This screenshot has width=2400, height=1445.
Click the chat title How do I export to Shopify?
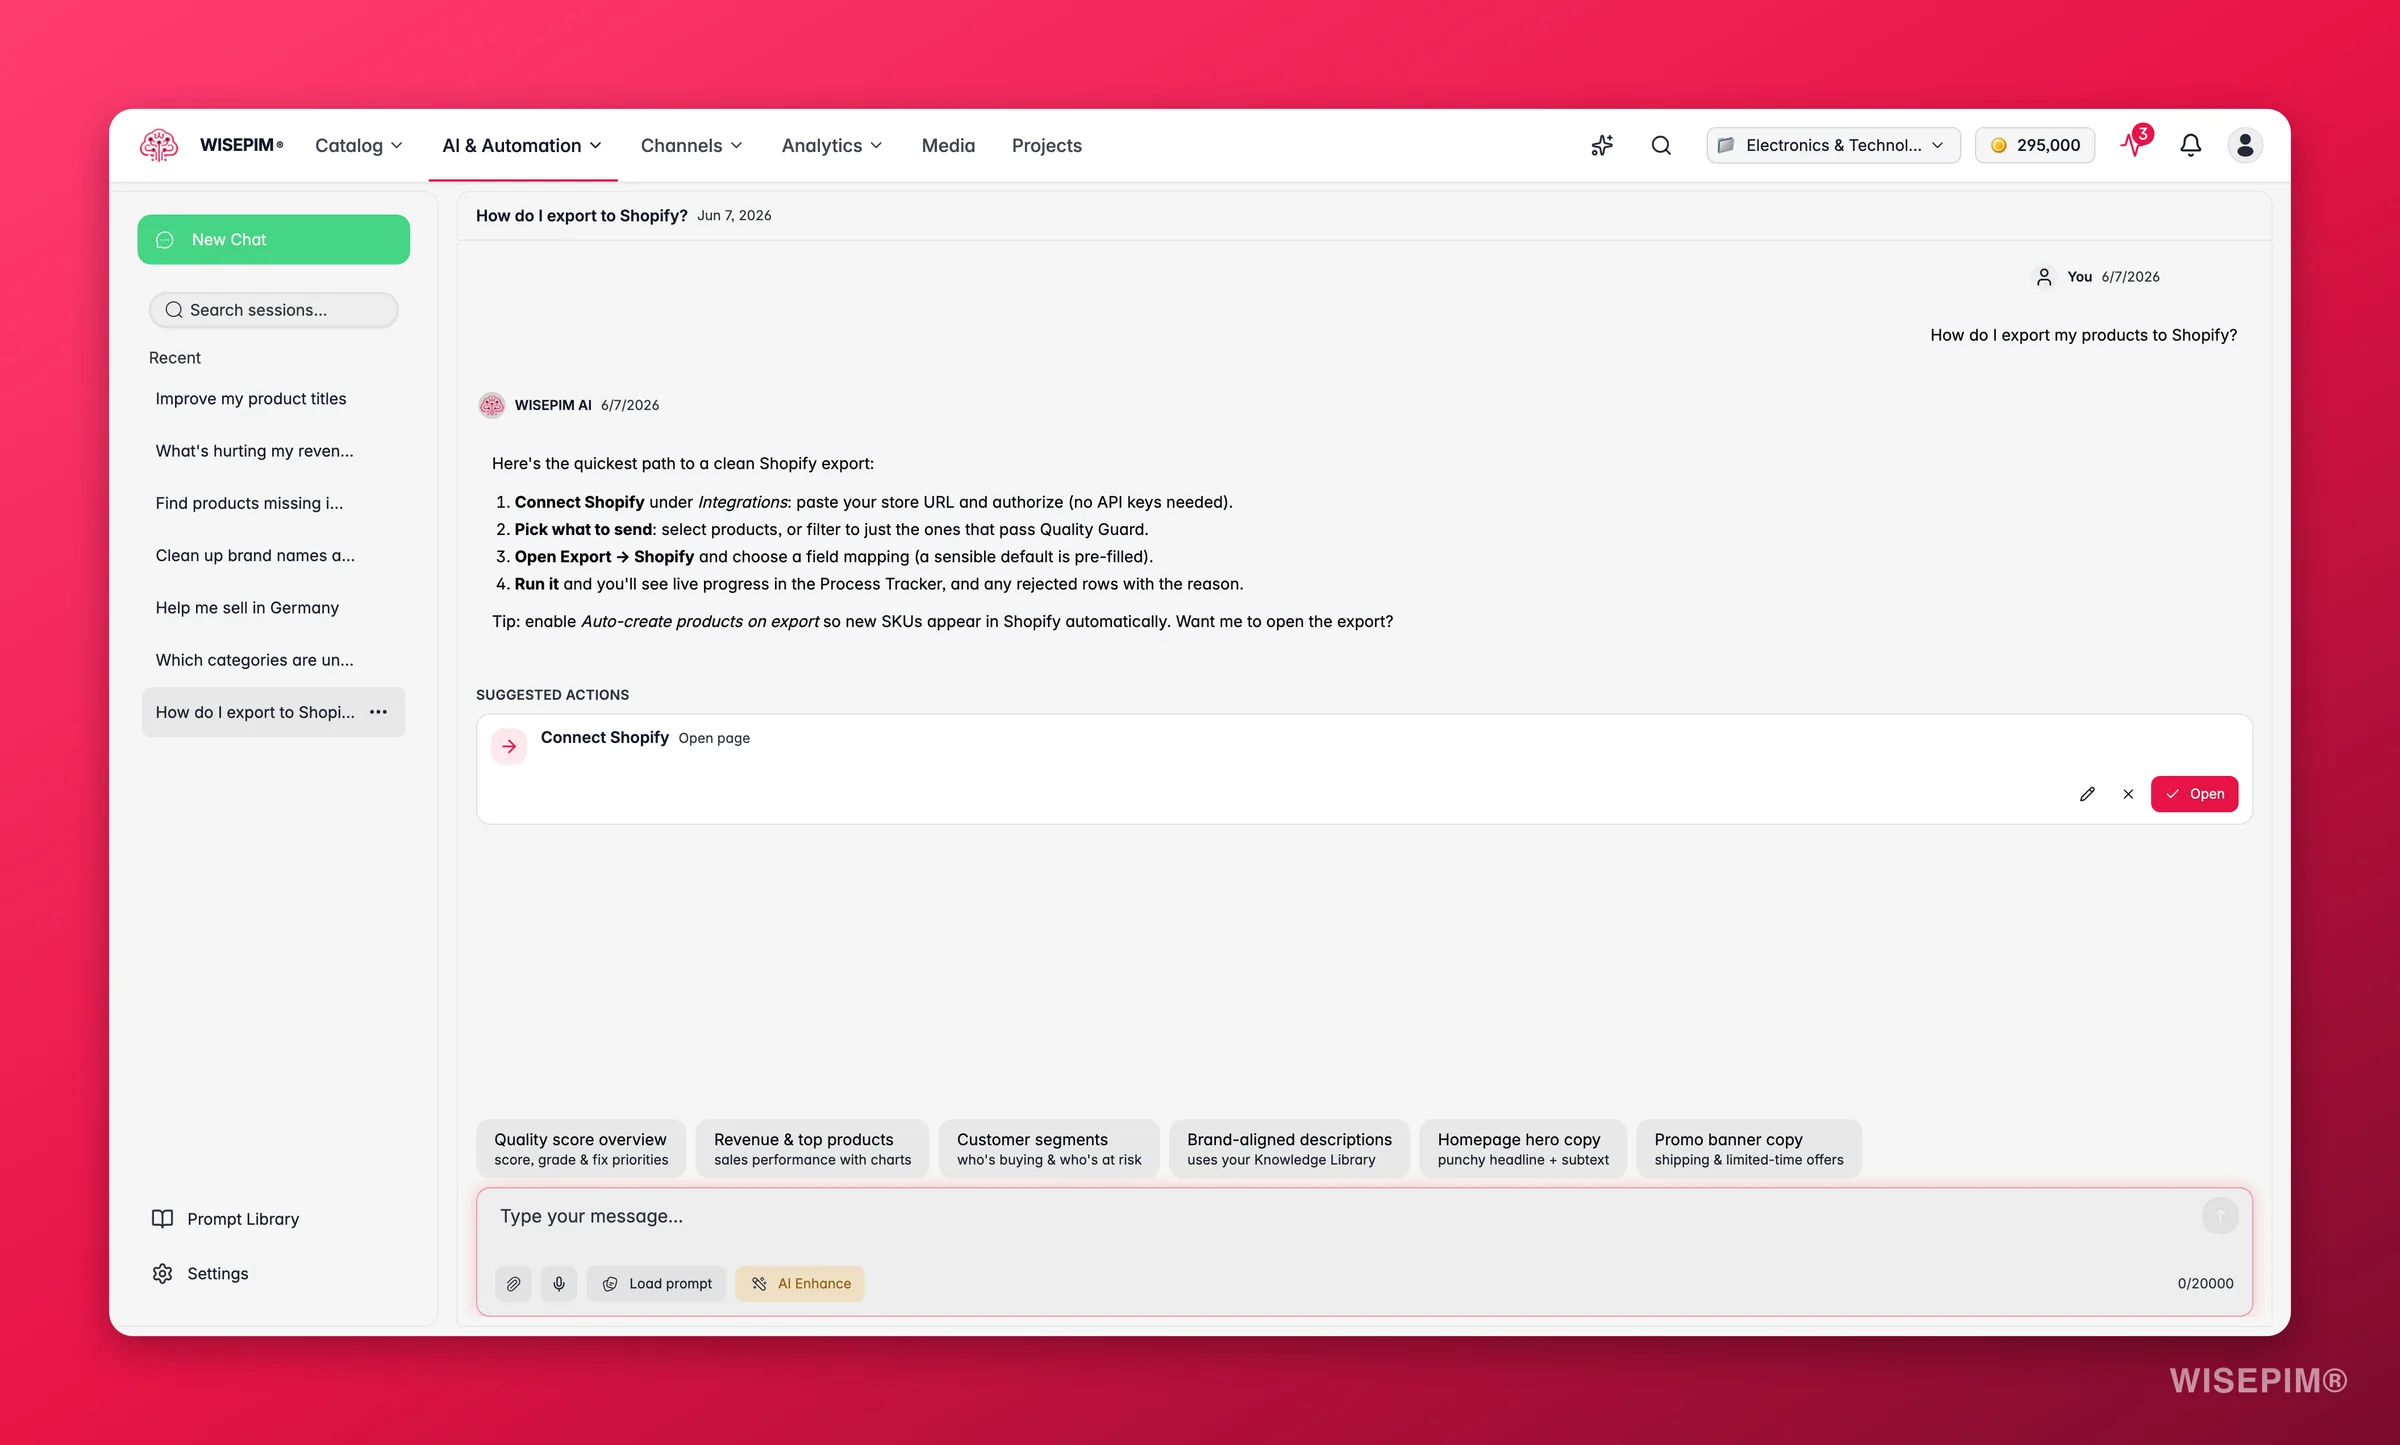(581, 216)
